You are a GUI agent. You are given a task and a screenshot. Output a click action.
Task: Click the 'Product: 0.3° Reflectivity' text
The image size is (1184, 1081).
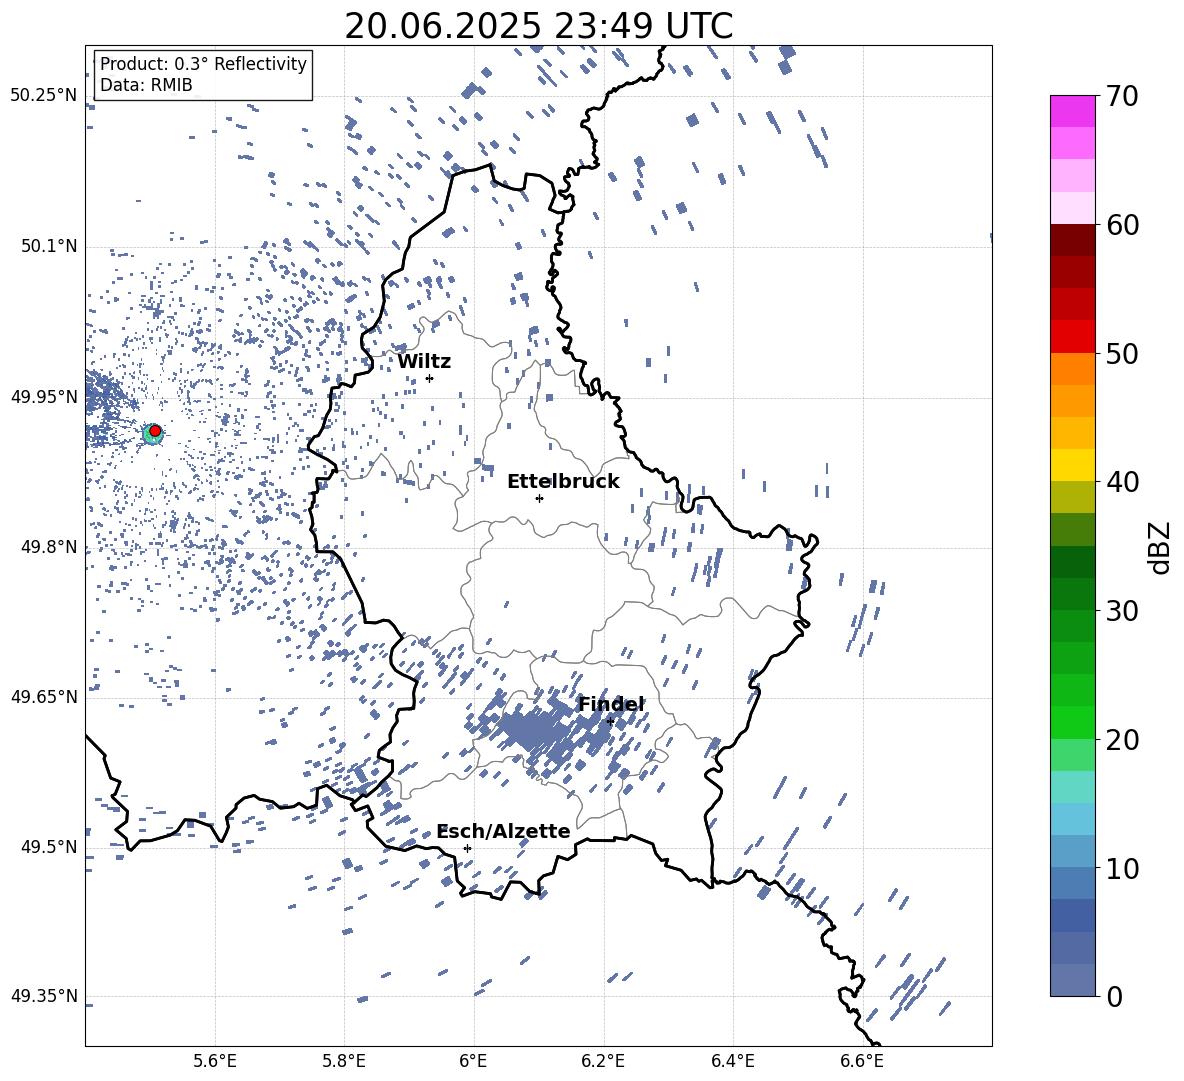[203, 64]
